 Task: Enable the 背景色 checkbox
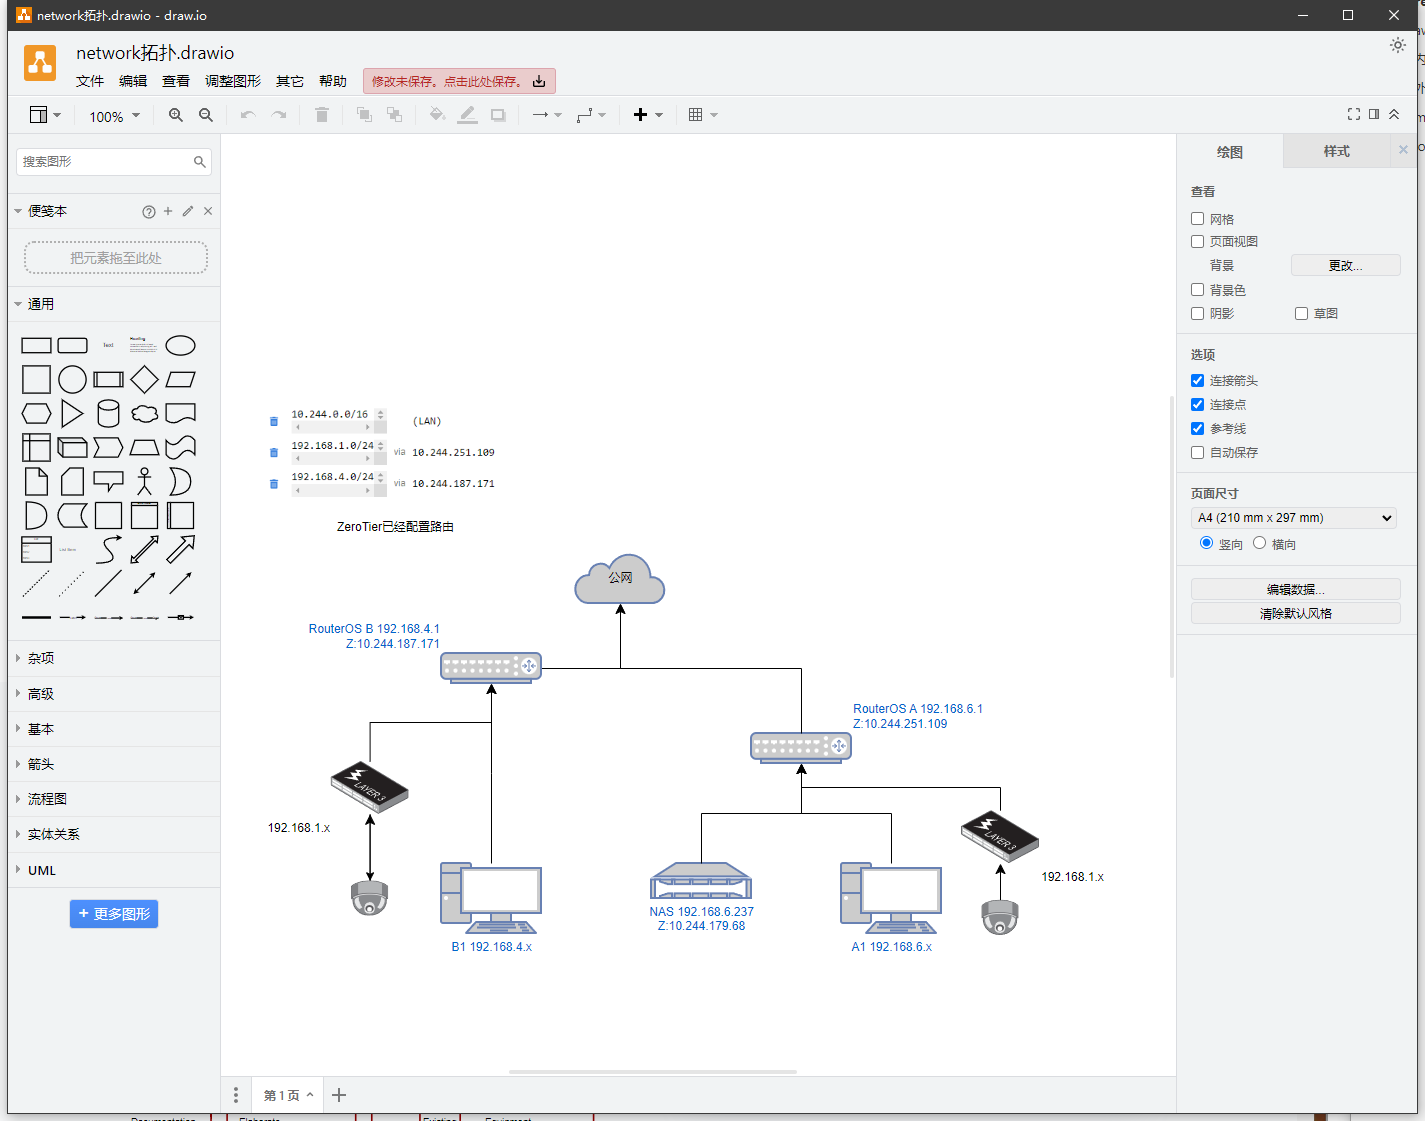click(x=1197, y=289)
